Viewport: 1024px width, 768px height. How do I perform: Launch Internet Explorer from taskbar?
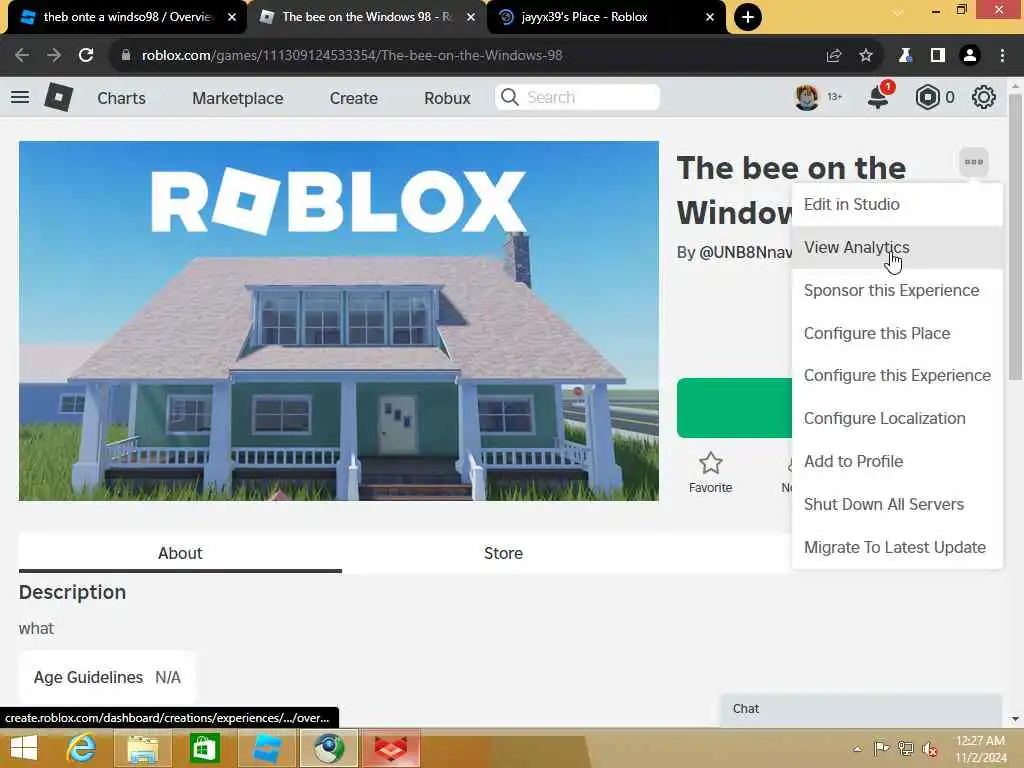tap(82, 748)
